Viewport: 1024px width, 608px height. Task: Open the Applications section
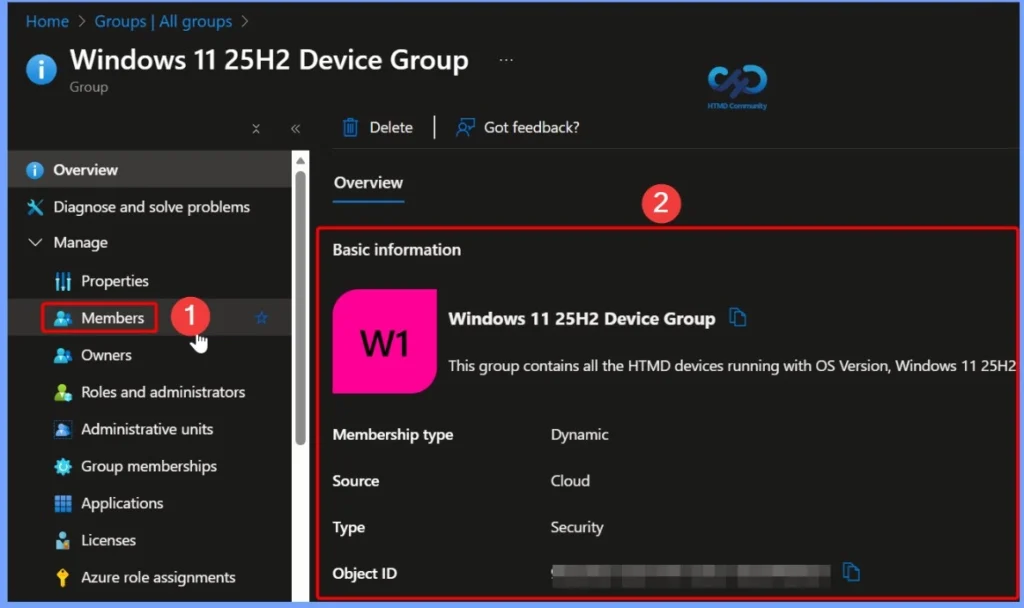(x=121, y=503)
